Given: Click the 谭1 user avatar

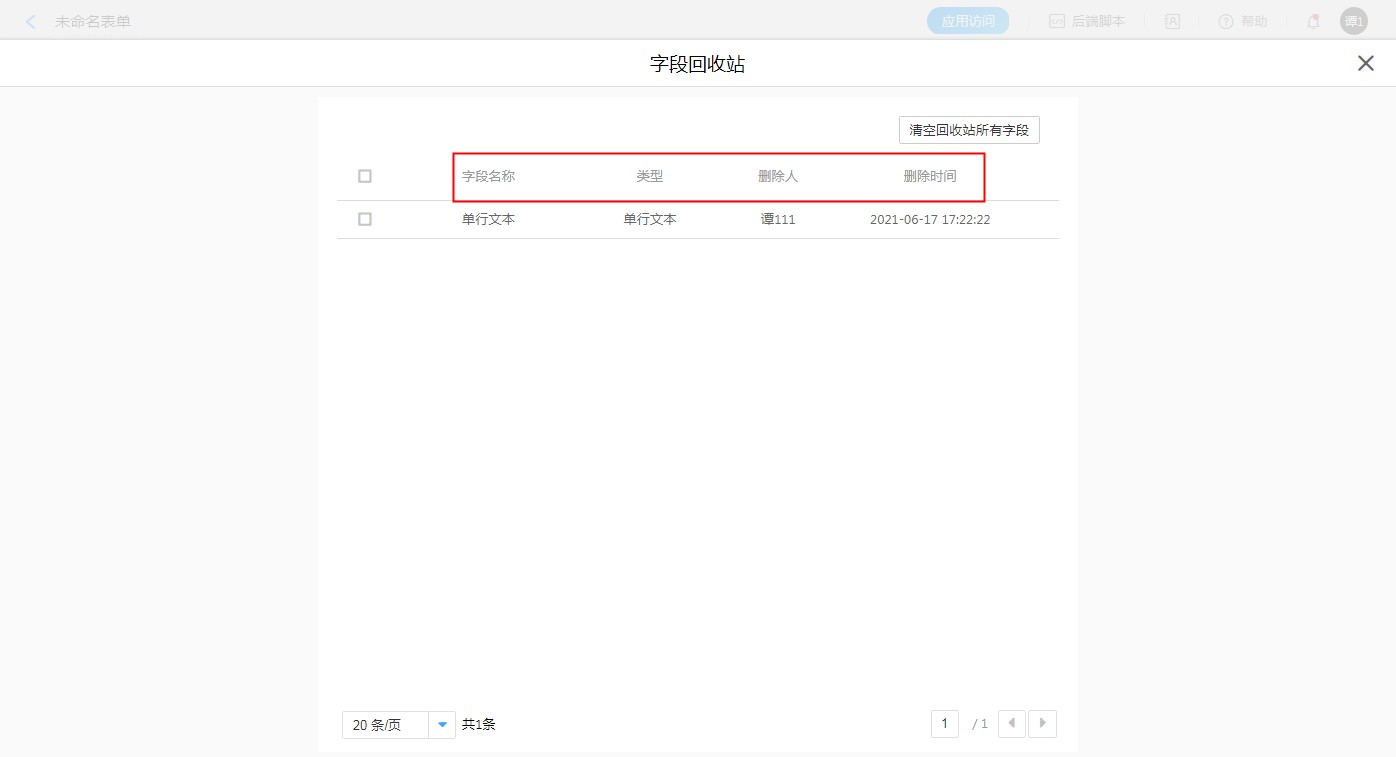Looking at the screenshot, I should pos(1353,21).
